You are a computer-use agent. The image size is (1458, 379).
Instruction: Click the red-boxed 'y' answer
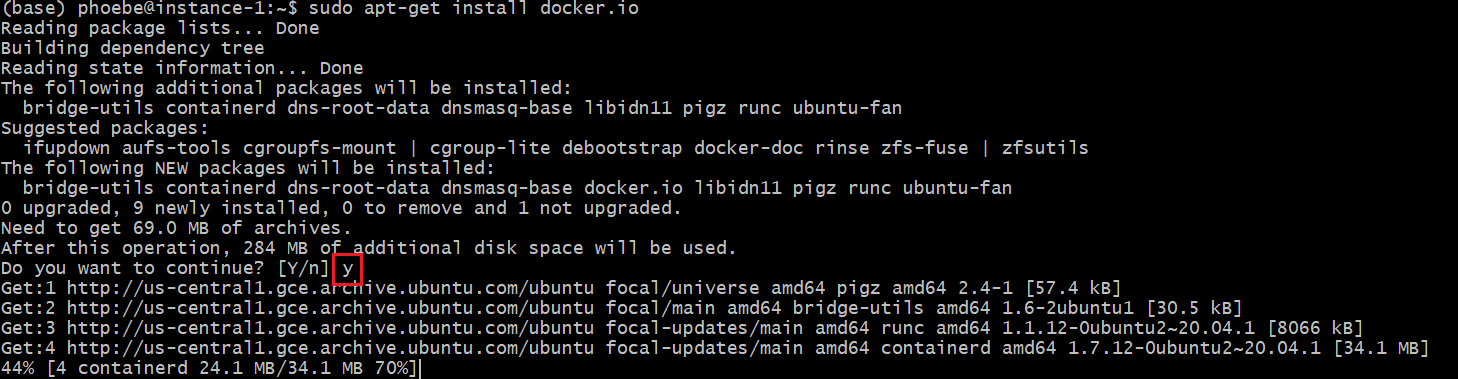[x=347, y=269]
